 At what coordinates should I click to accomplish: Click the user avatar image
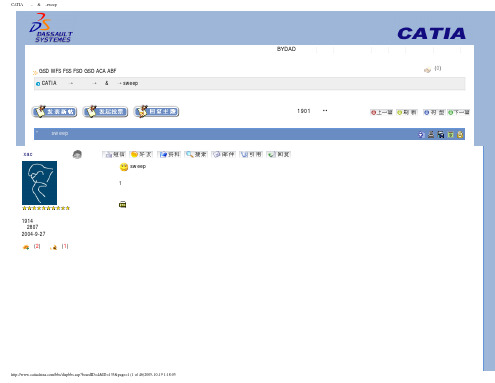39,183
